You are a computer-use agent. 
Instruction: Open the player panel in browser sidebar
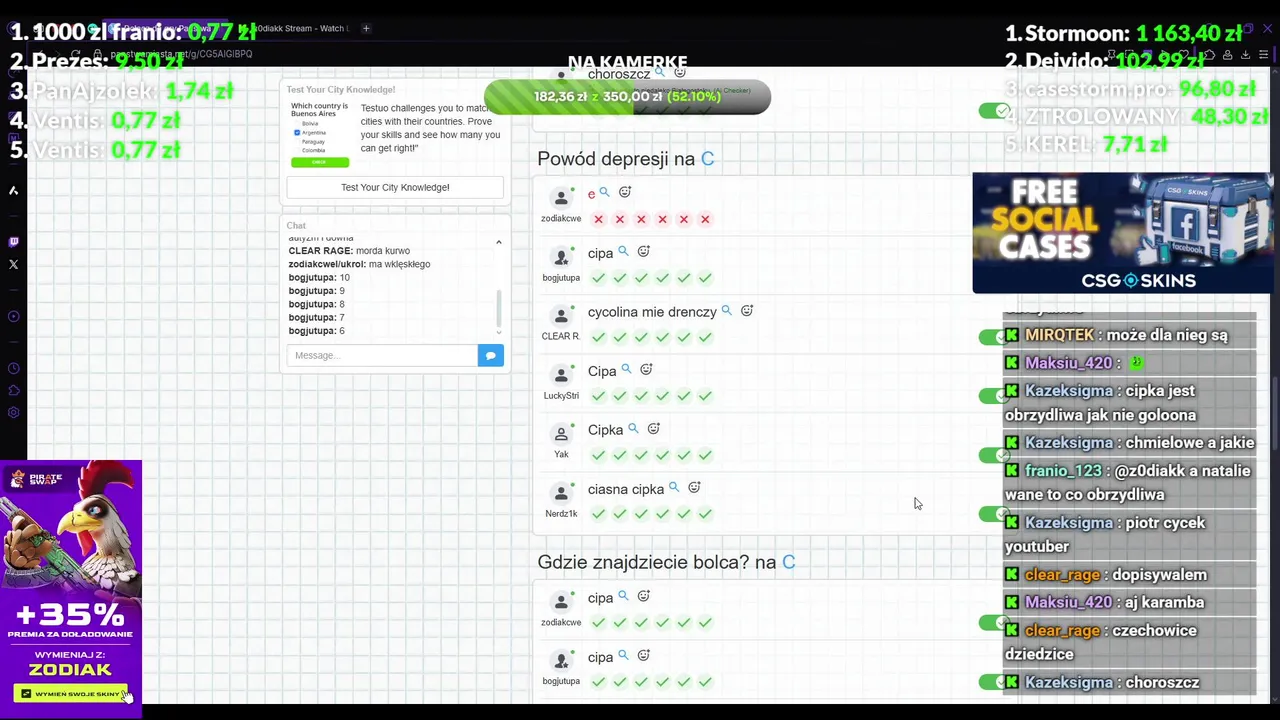coord(13,317)
